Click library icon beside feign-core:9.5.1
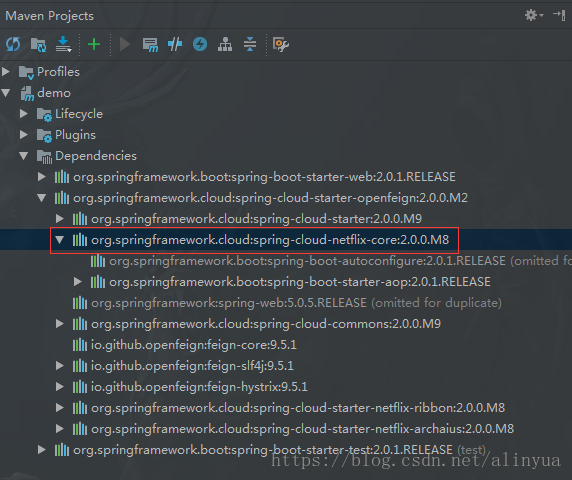The height and width of the screenshot is (480, 572). (x=80, y=345)
